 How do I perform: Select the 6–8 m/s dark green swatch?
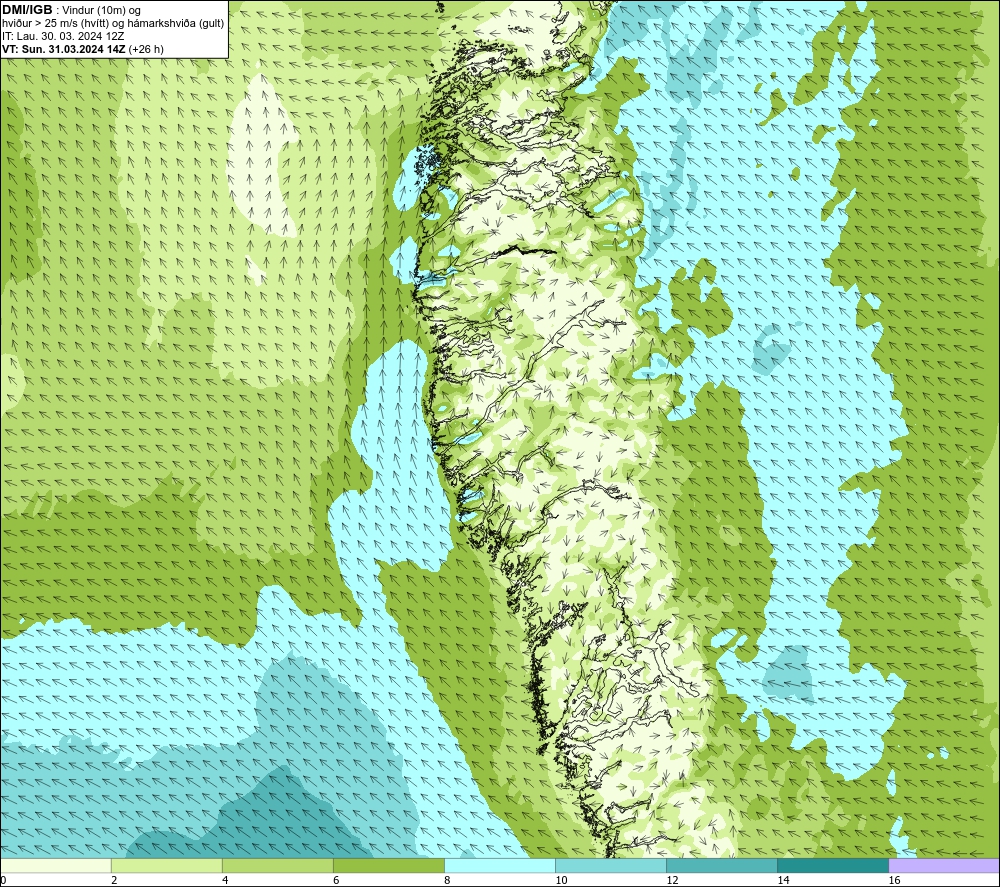click(x=388, y=865)
